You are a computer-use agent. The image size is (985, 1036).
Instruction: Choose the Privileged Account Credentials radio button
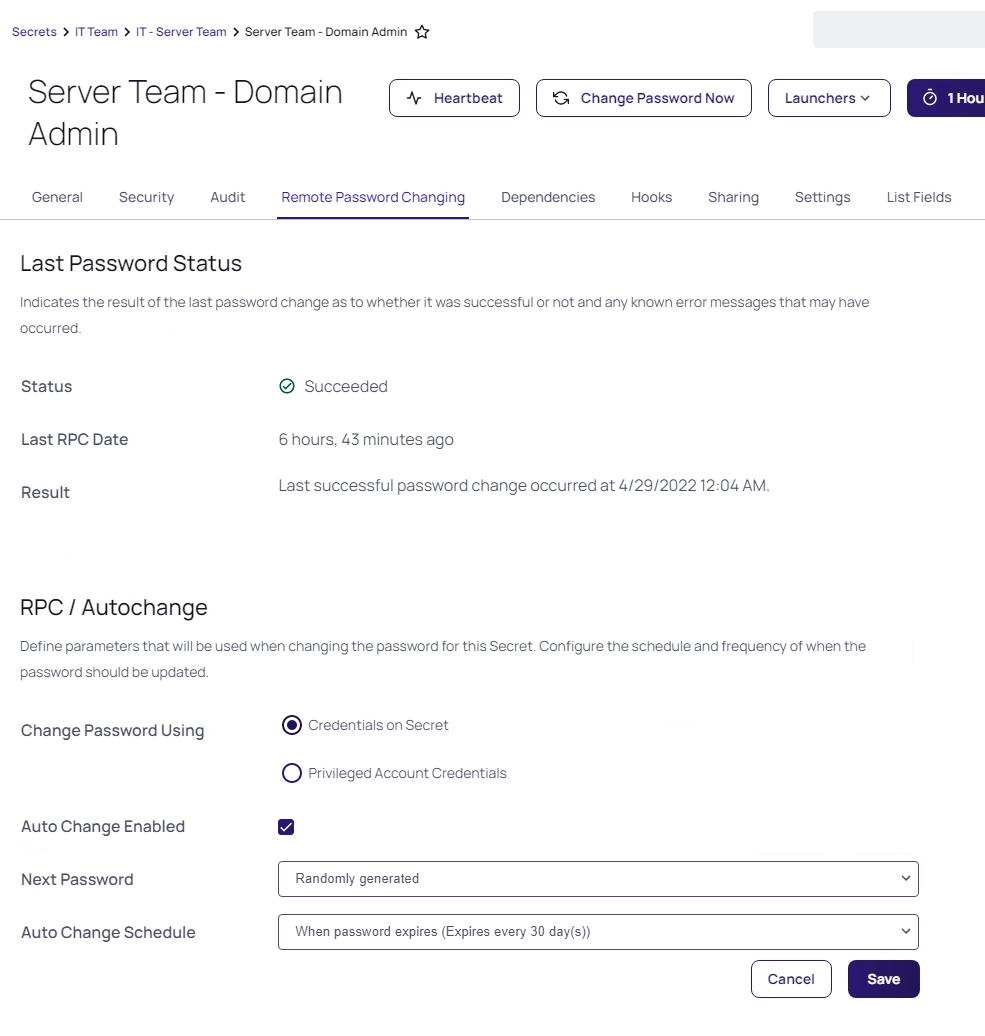(291, 773)
